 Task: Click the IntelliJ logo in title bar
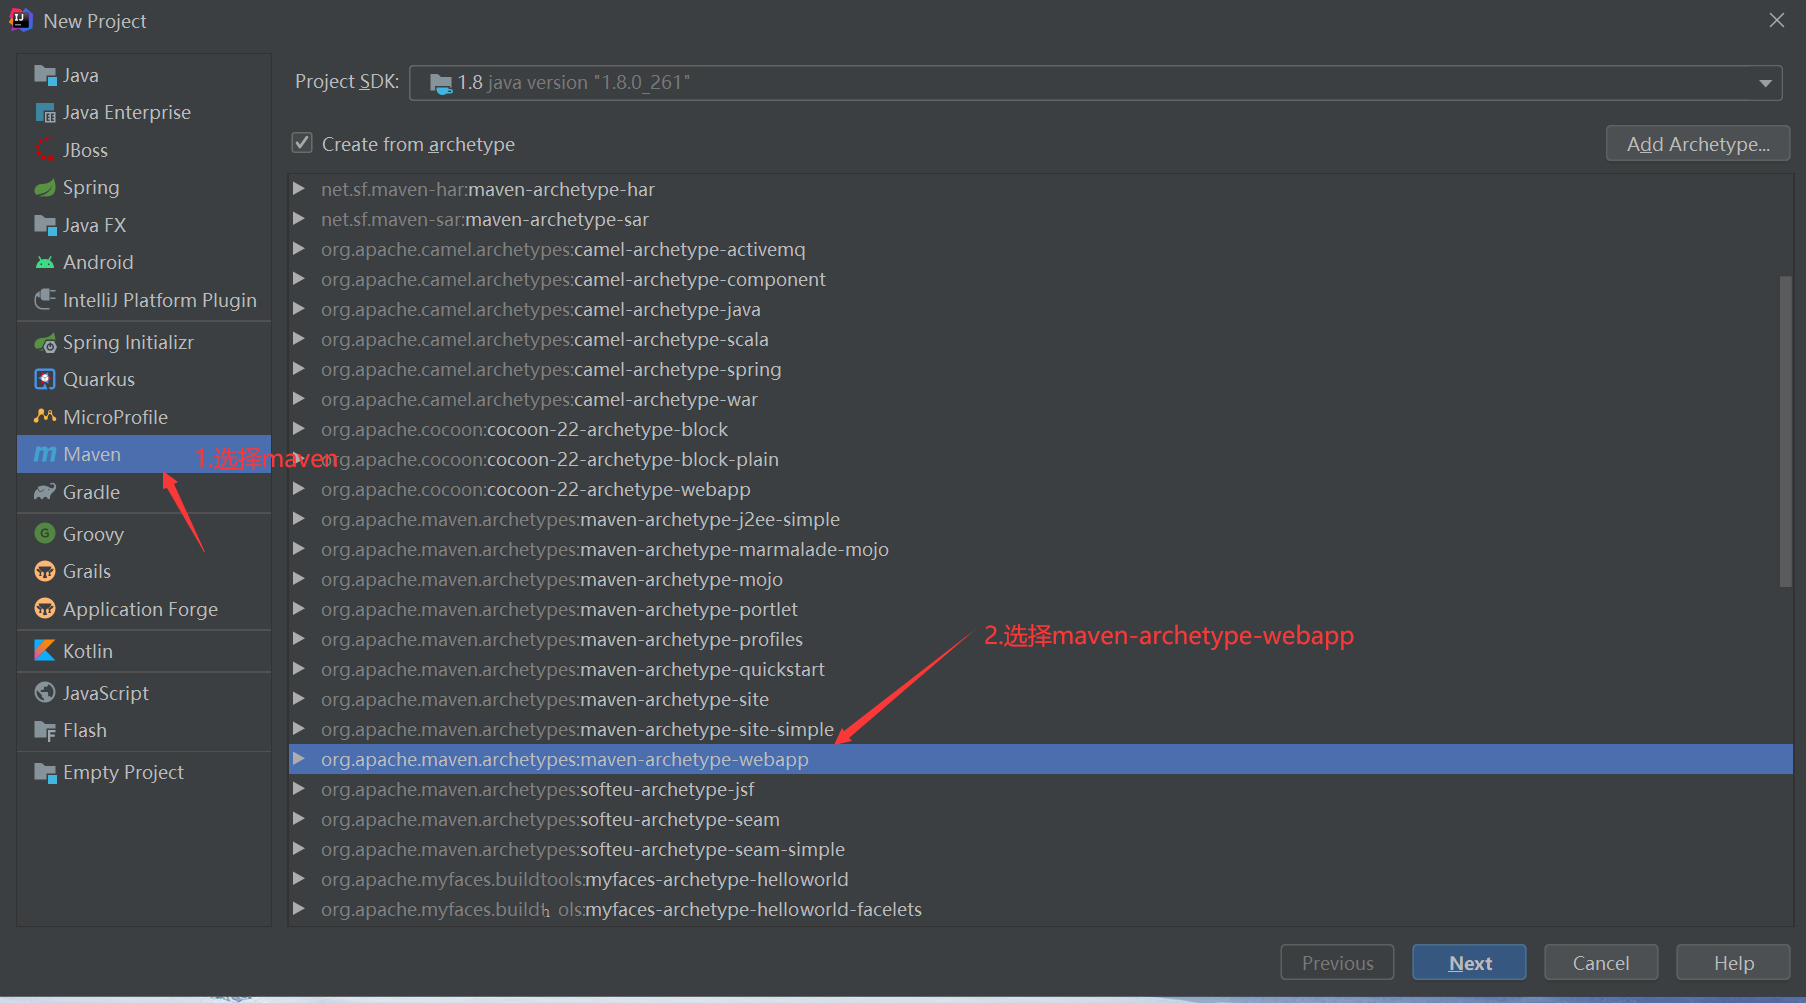tap(21, 20)
